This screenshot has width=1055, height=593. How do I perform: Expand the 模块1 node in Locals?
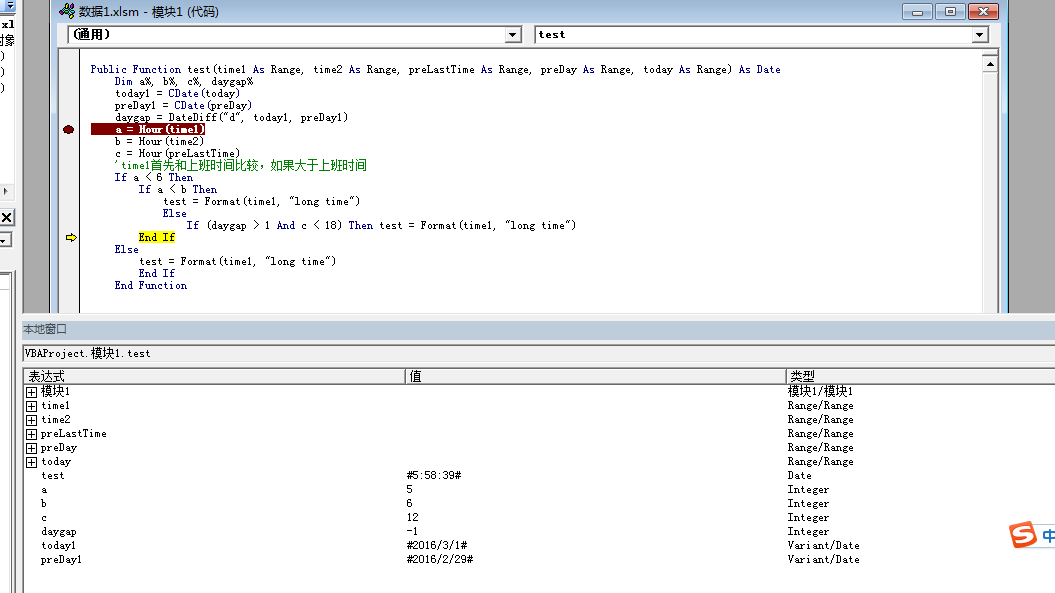[32, 392]
